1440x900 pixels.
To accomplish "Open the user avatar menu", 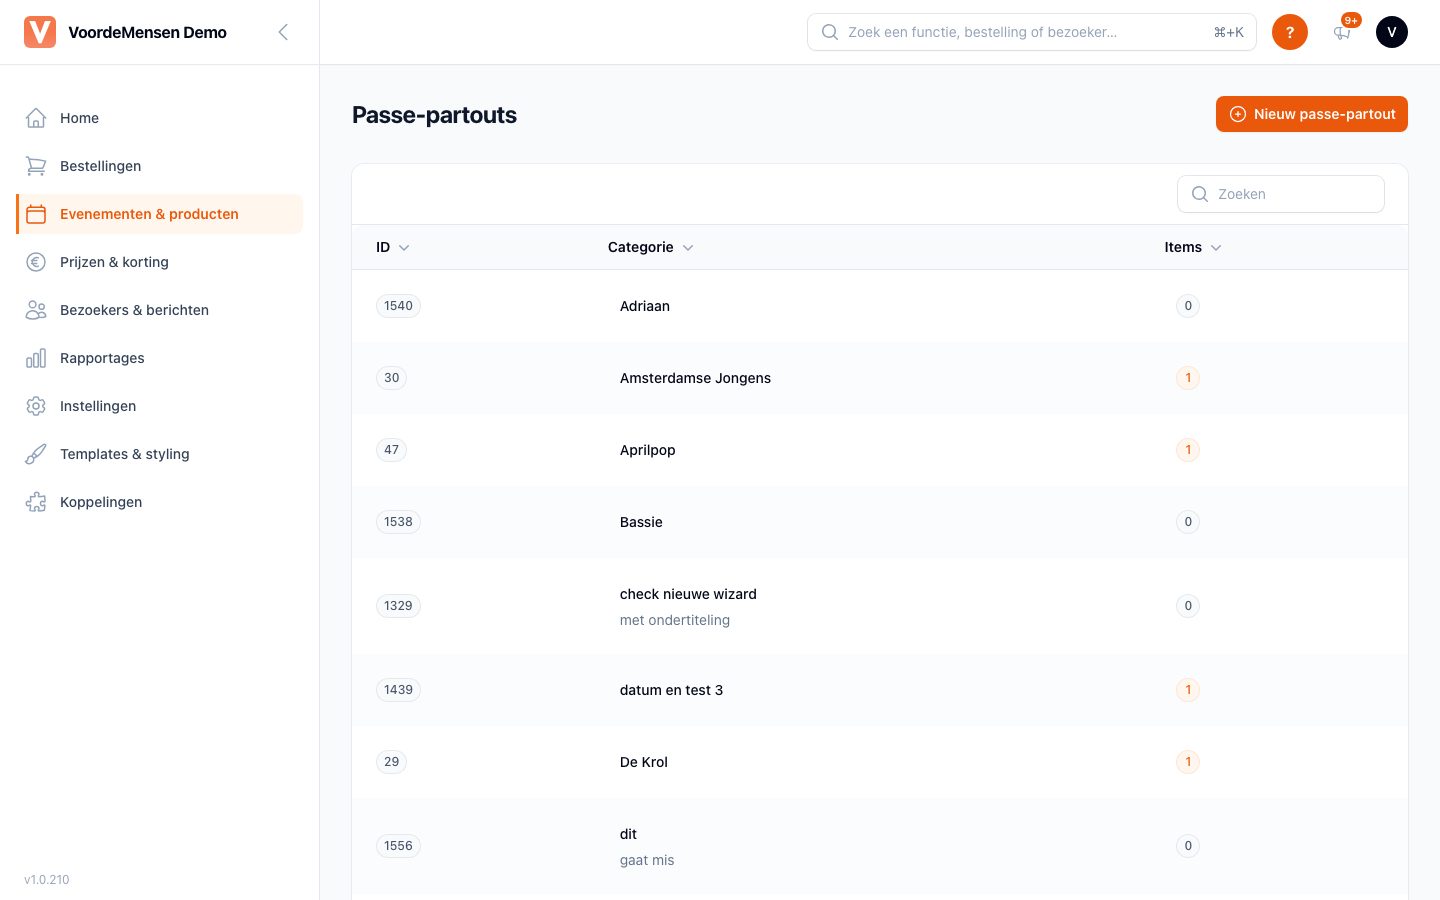I will [x=1392, y=32].
